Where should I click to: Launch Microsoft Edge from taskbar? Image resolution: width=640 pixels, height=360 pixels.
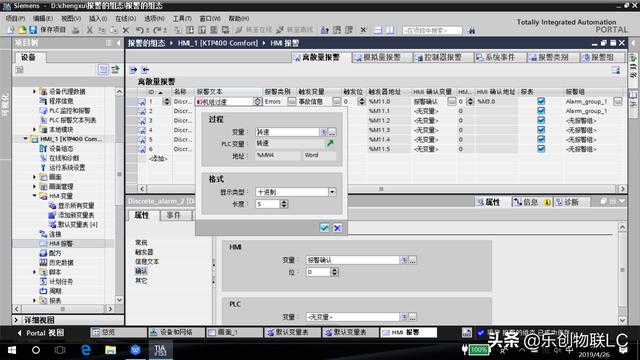[x=86, y=350]
